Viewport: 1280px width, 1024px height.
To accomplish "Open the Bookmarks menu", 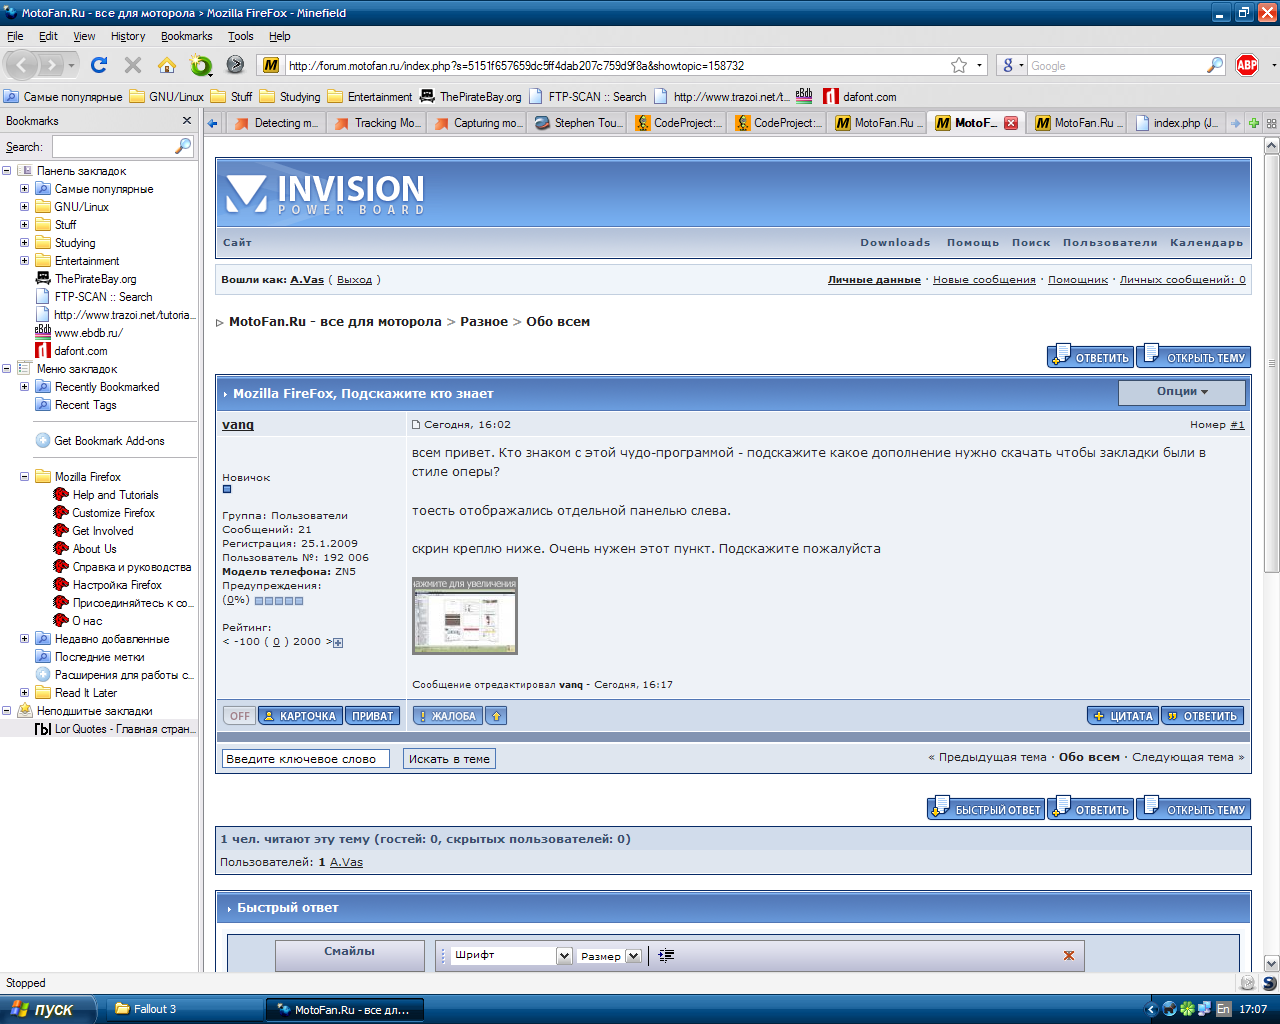I will pyautogui.click(x=186, y=36).
